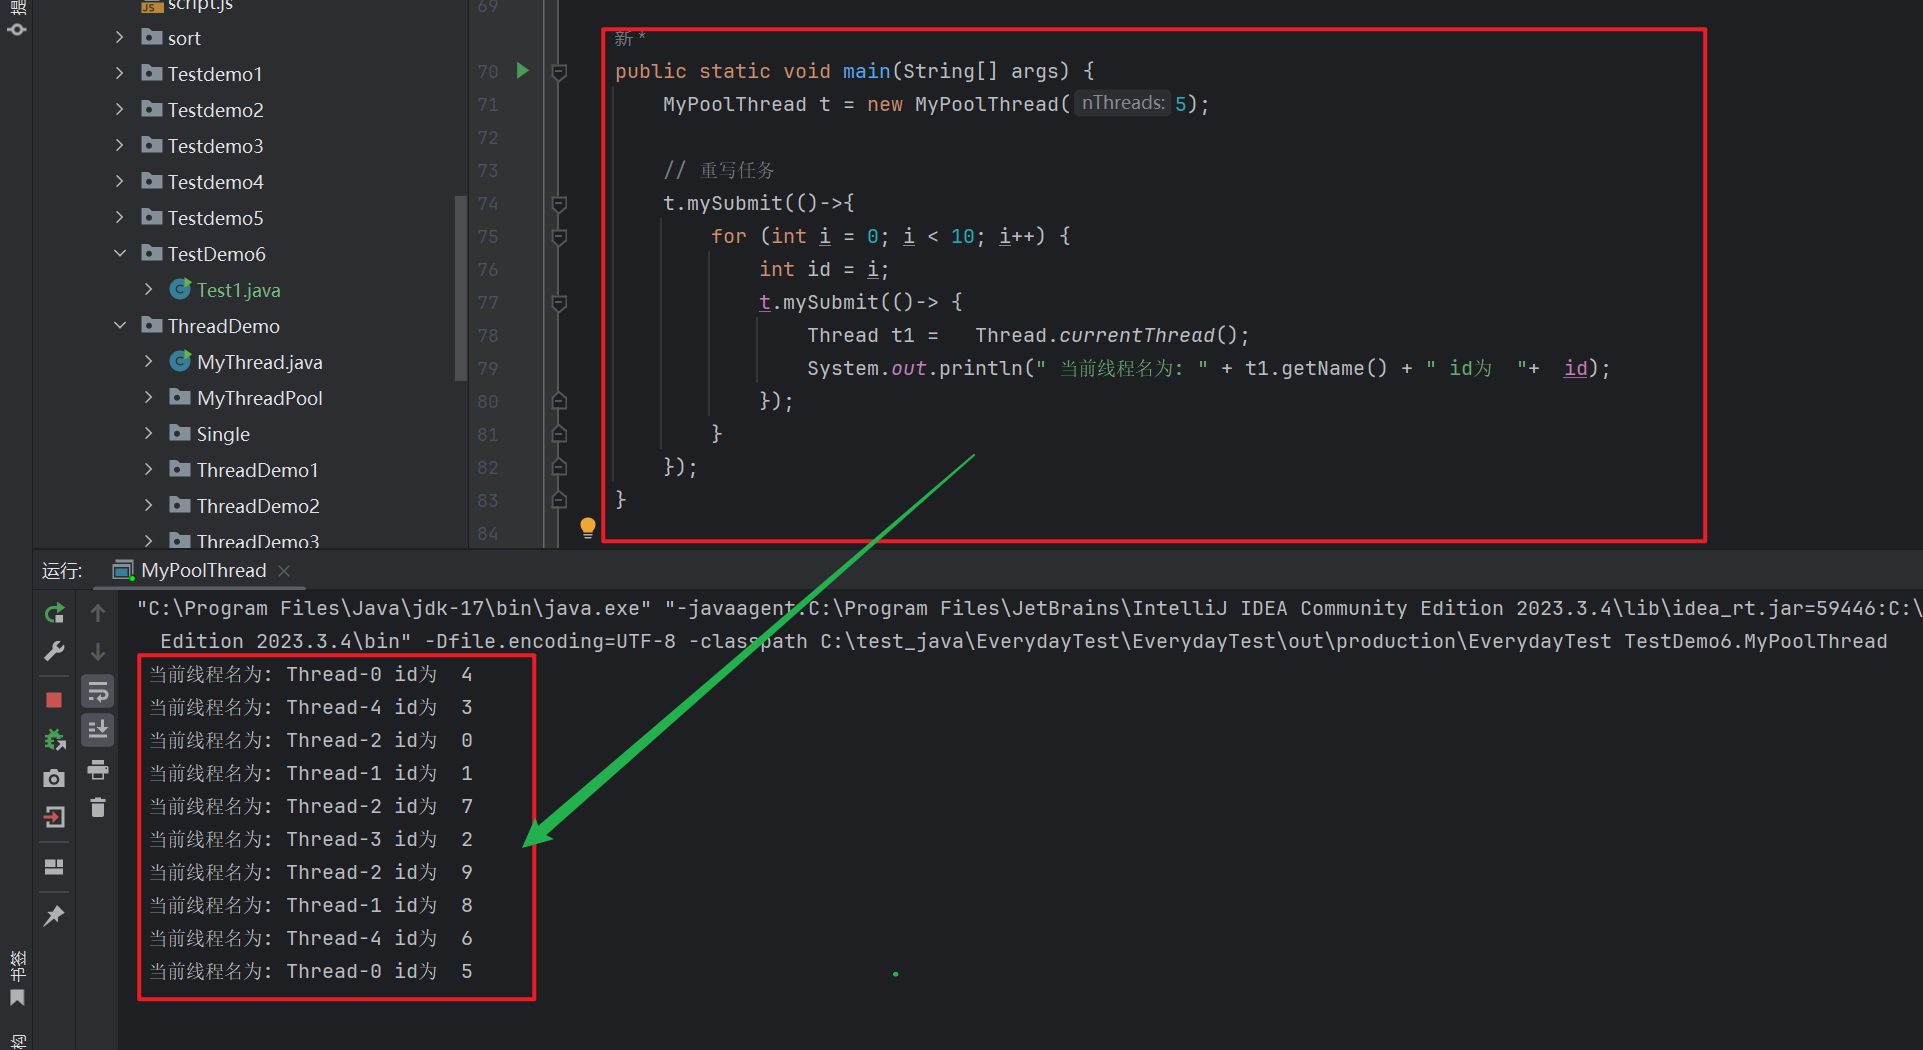Expand the Testdemo1 folder
This screenshot has height=1050, width=1923.
[120, 74]
